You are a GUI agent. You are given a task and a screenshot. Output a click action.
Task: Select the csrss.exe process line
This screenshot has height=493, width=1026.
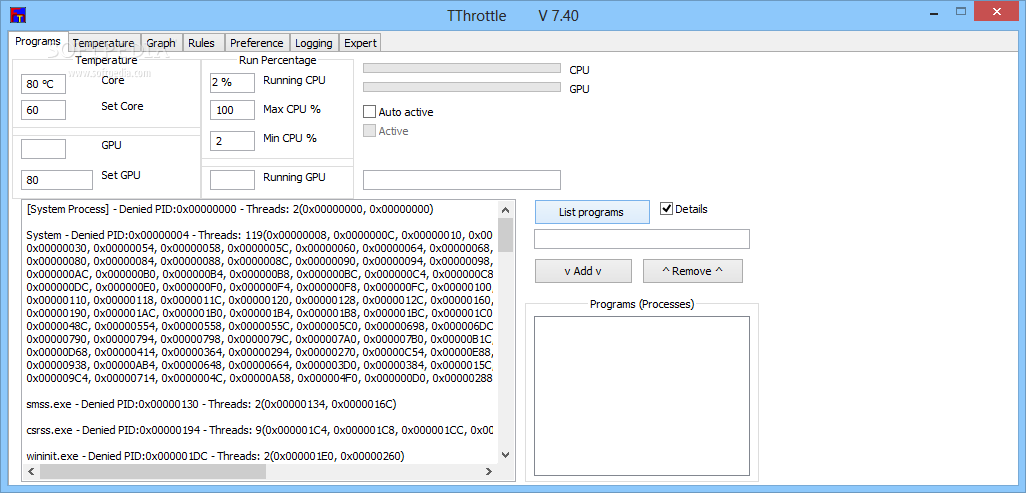click(260, 430)
